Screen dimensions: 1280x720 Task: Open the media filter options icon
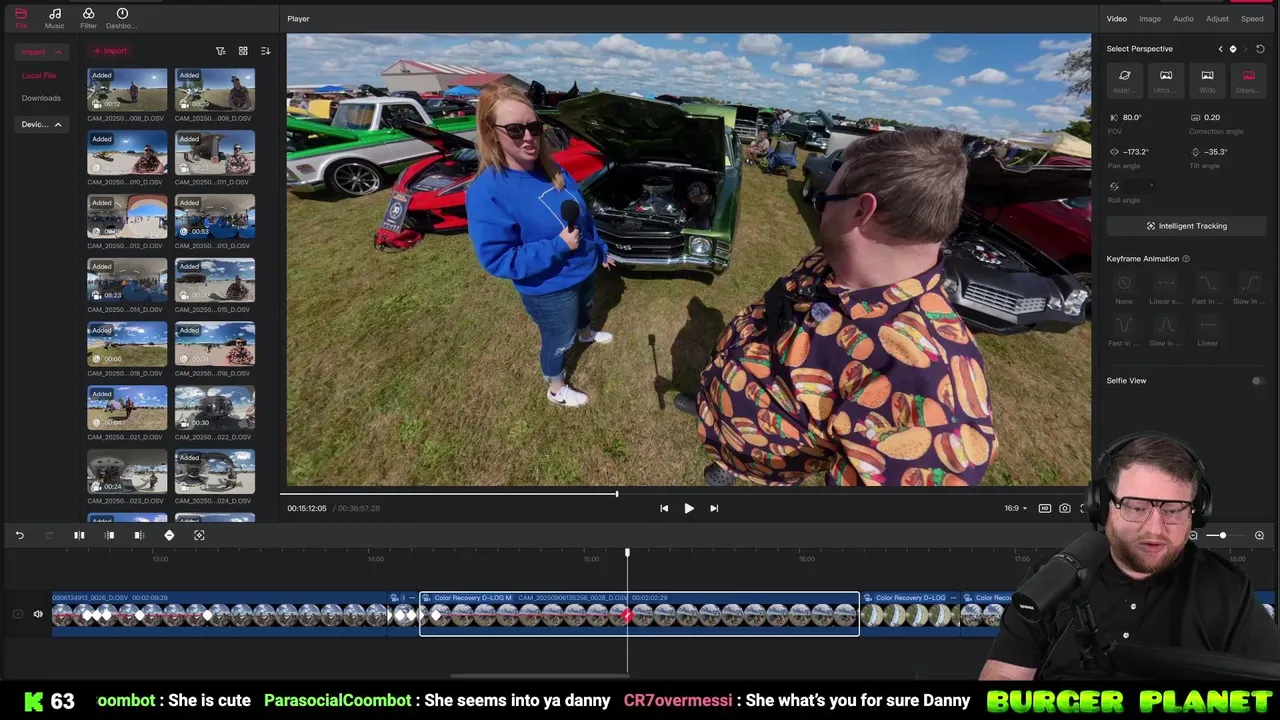click(221, 51)
